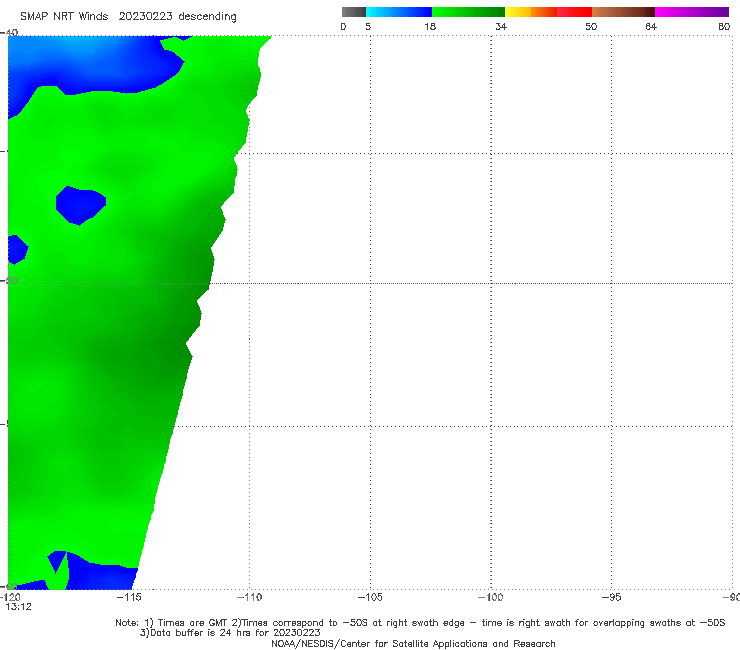Image resolution: width=740 pixels, height=650 pixels.
Task: Click the longitude label '-100'
Action: point(490,597)
